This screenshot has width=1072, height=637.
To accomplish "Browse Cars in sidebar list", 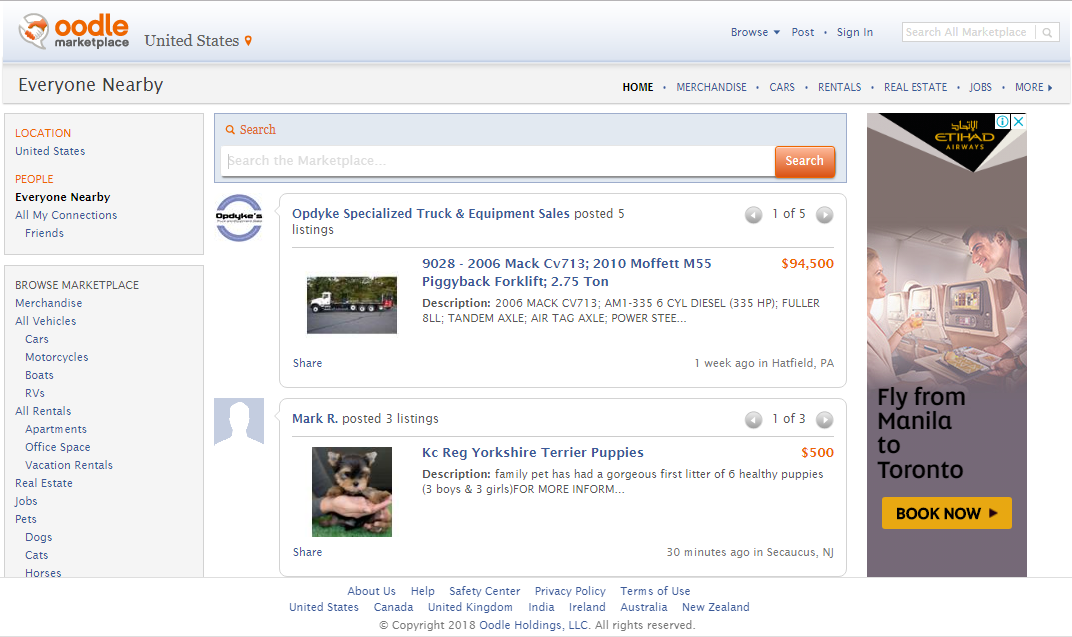I will tap(37, 339).
